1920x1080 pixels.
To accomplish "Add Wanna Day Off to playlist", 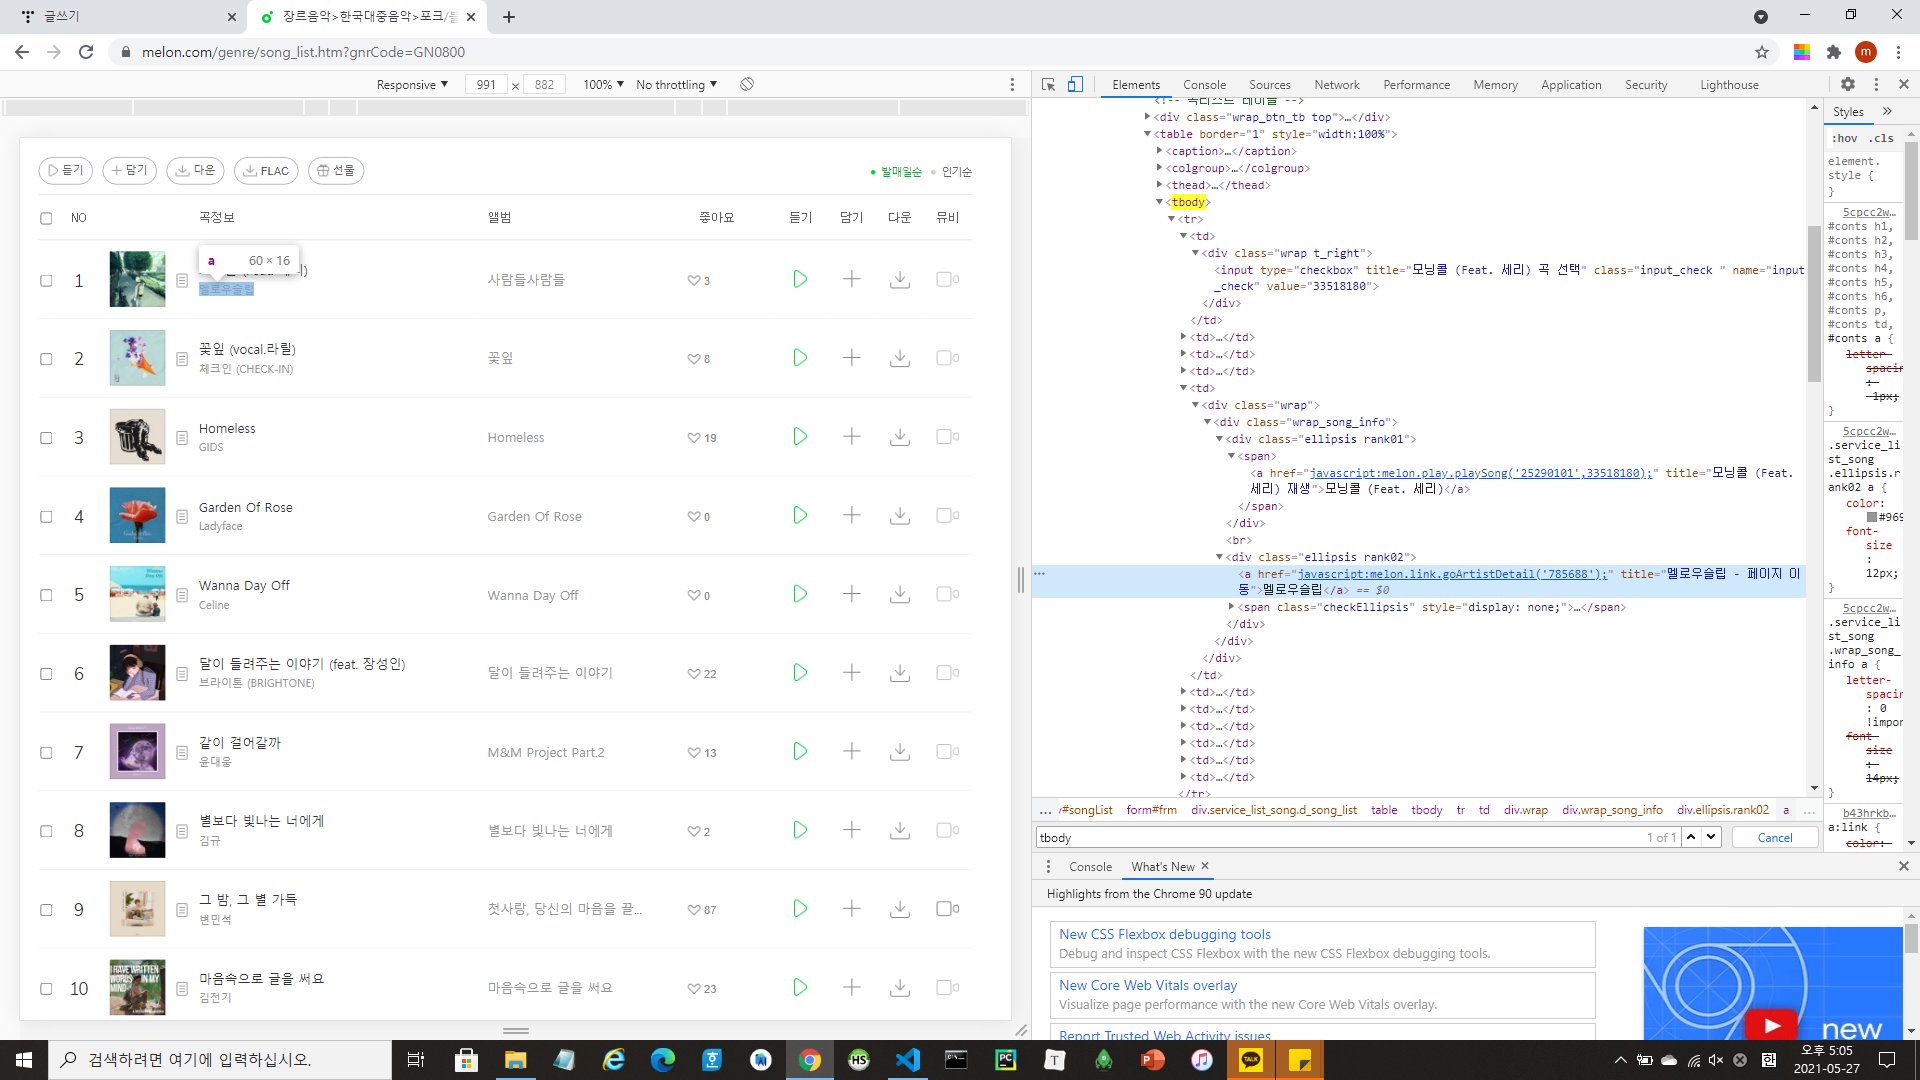I will (x=851, y=595).
